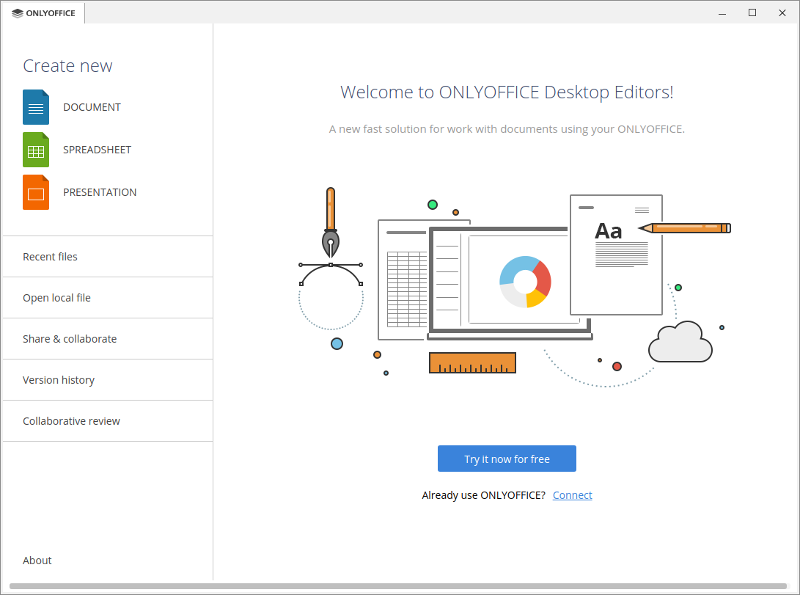Follow the Connect link

pos(572,495)
